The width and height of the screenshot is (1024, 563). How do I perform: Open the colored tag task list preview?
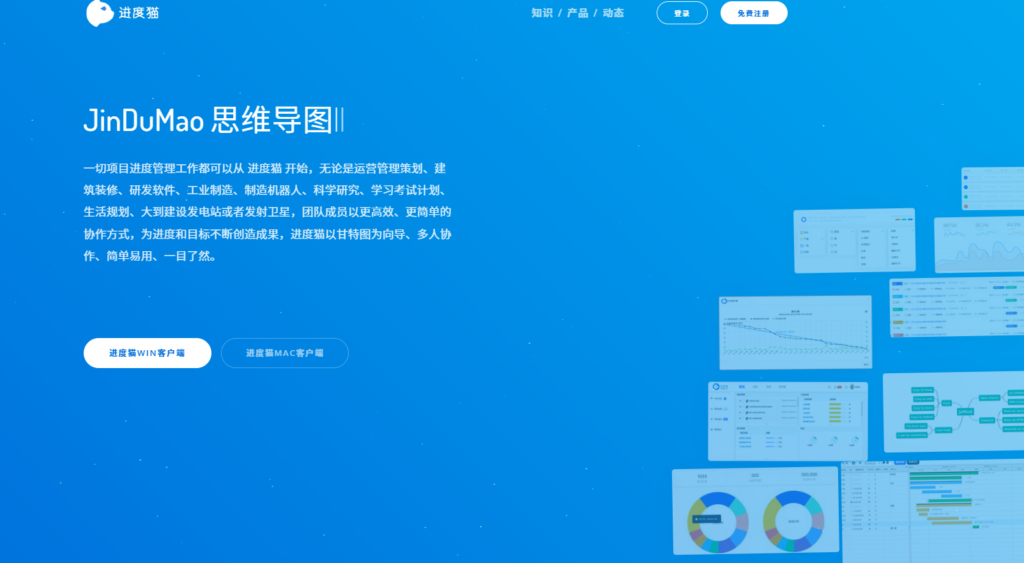tap(955, 307)
